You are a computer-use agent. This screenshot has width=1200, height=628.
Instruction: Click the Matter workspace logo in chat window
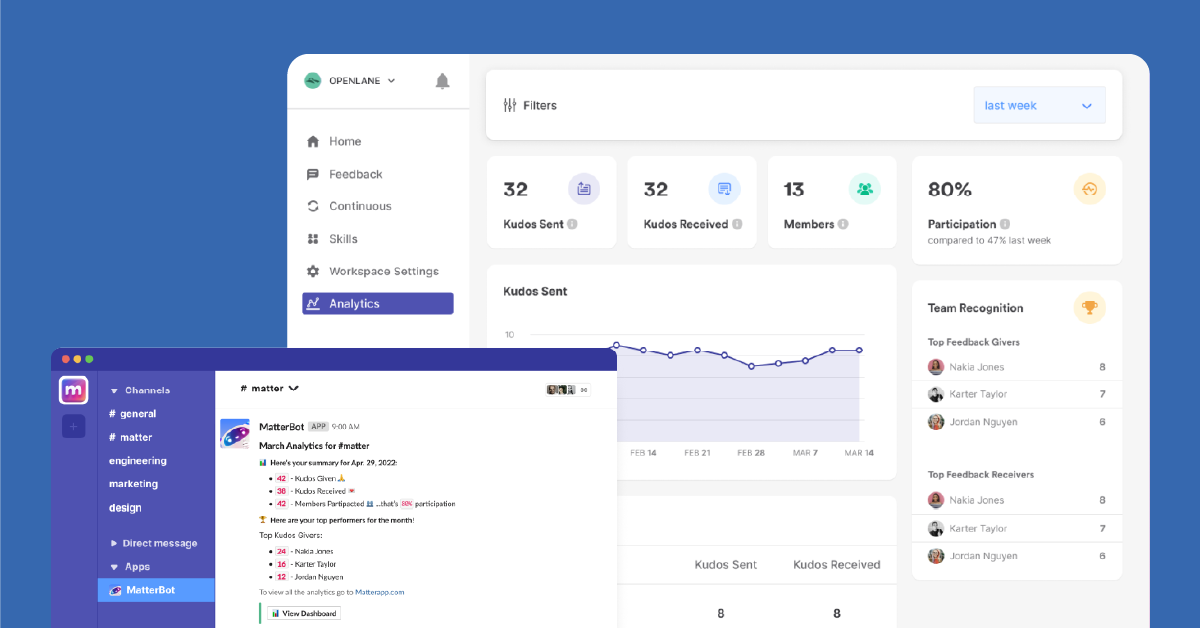click(74, 390)
